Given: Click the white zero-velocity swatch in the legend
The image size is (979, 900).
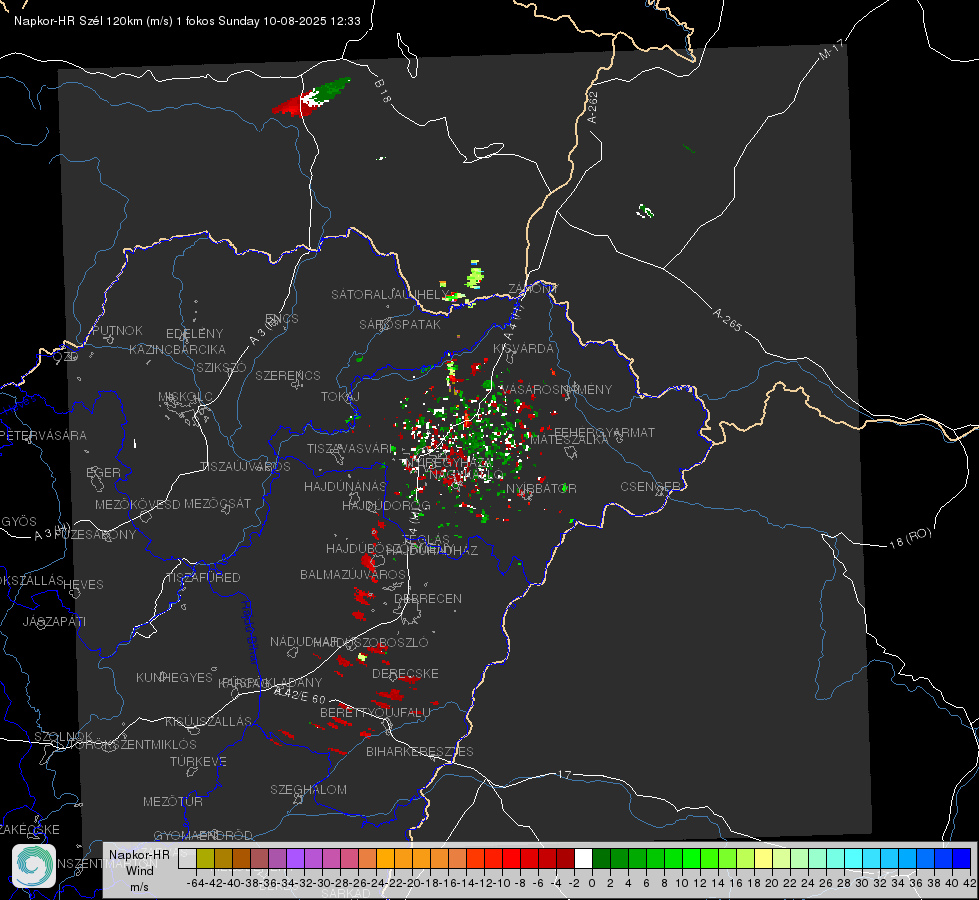Looking at the screenshot, I should pos(583,859).
